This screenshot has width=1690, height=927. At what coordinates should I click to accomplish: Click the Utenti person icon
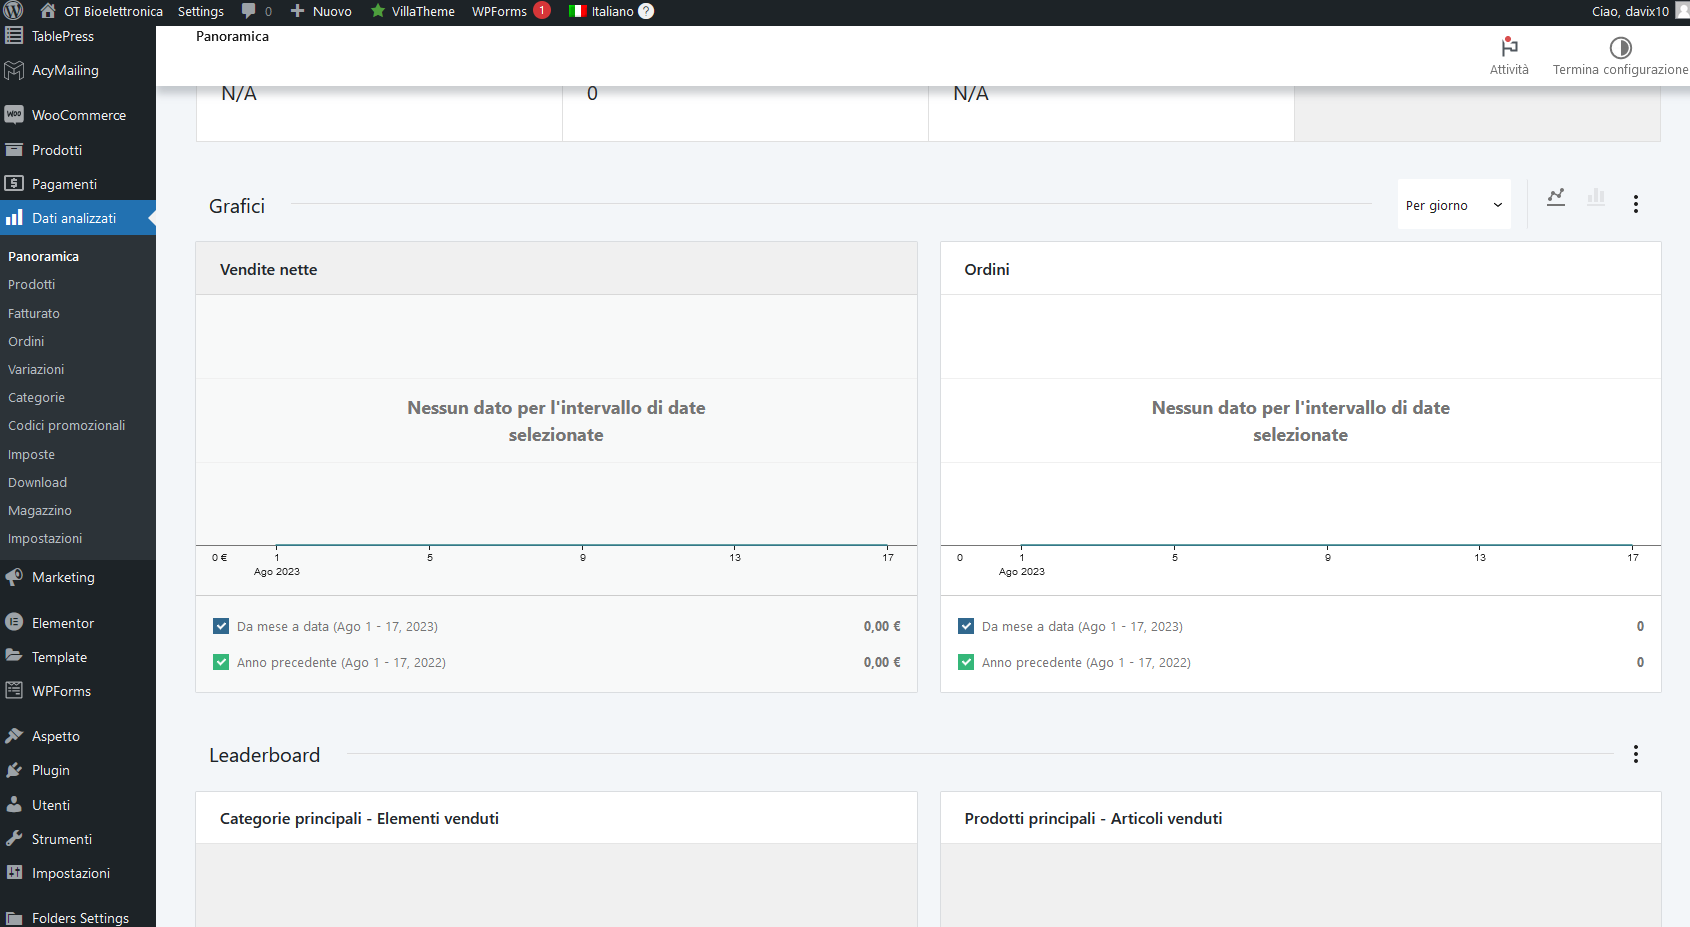[x=14, y=804]
